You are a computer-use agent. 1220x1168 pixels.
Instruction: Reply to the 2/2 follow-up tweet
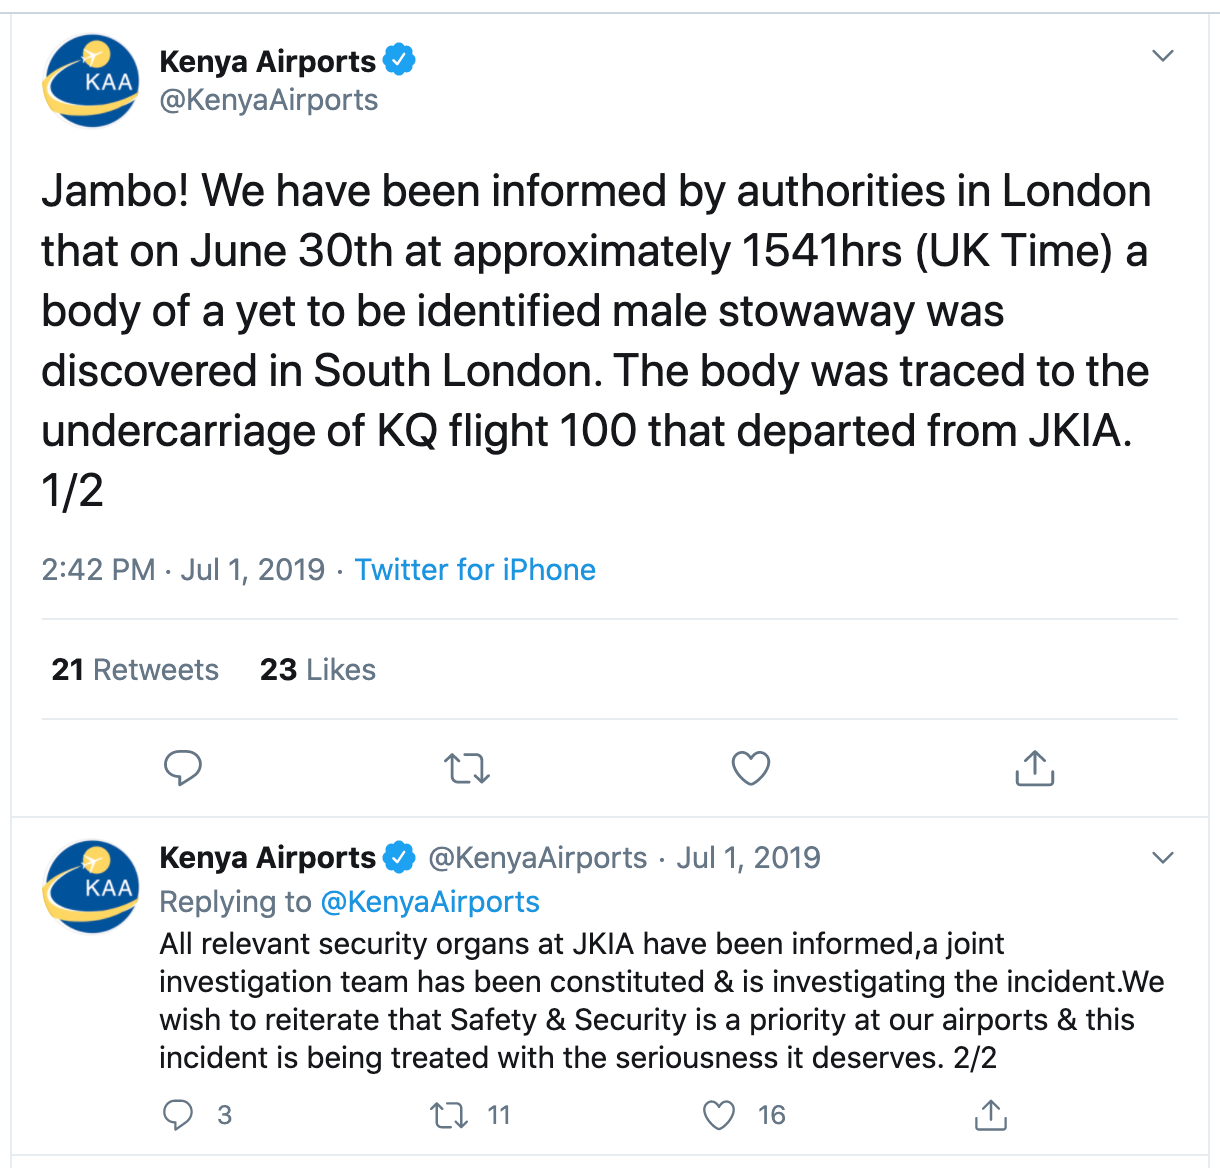[178, 1114]
